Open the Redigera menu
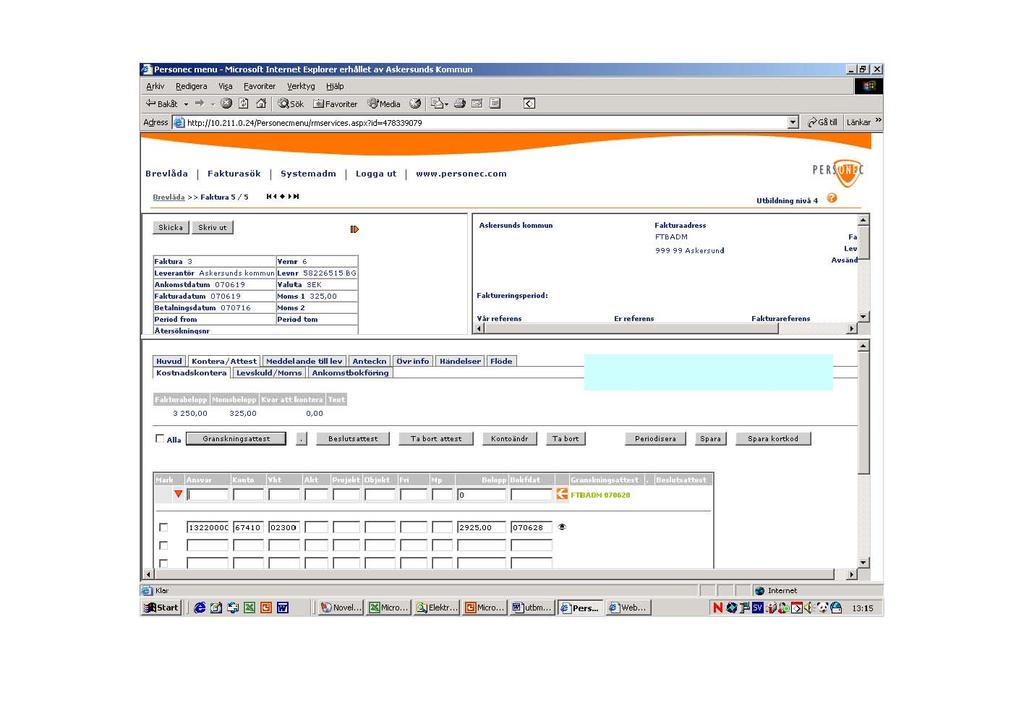The width and height of the screenshot is (1024, 724). tap(191, 86)
